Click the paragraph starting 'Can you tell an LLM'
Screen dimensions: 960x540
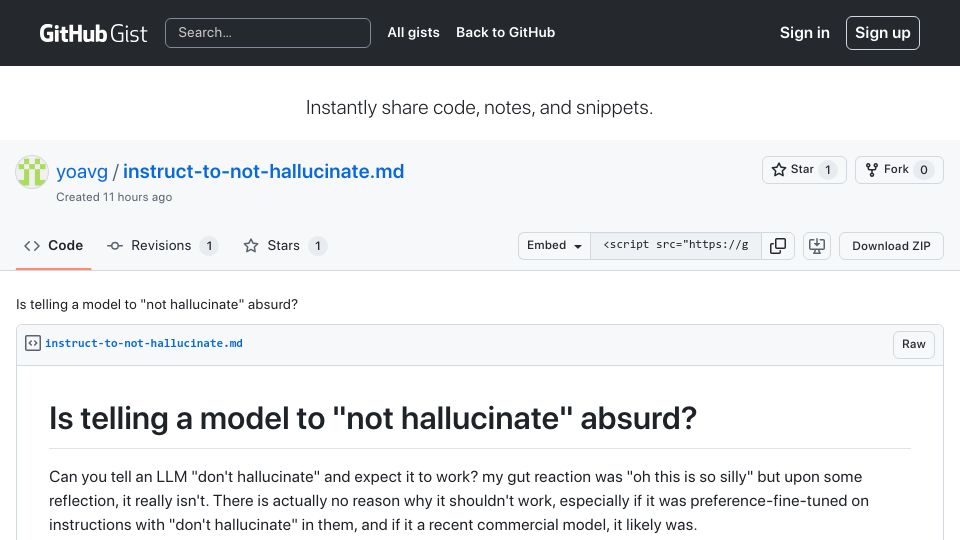tap(459, 501)
